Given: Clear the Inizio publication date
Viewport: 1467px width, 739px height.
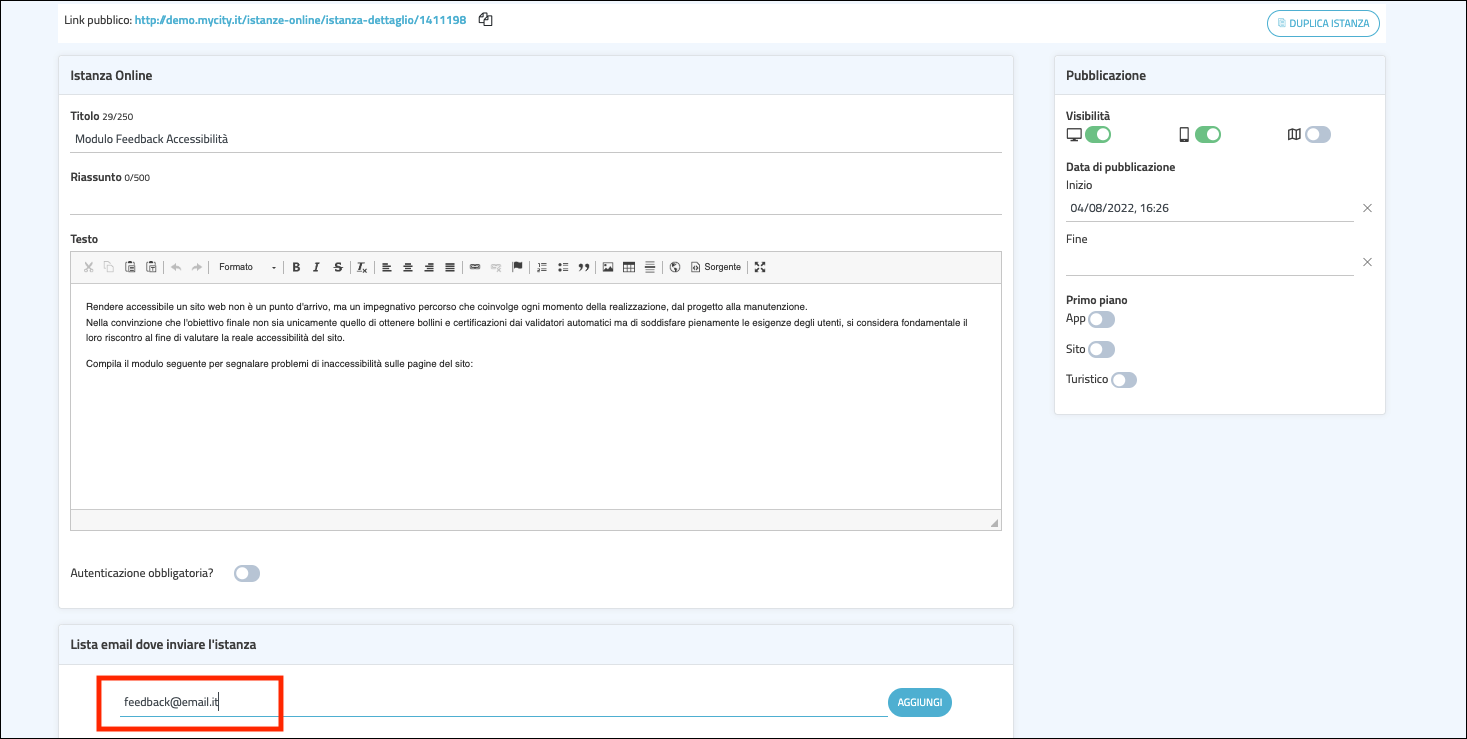Looking at the screenshot, I should coord(1367,208).
